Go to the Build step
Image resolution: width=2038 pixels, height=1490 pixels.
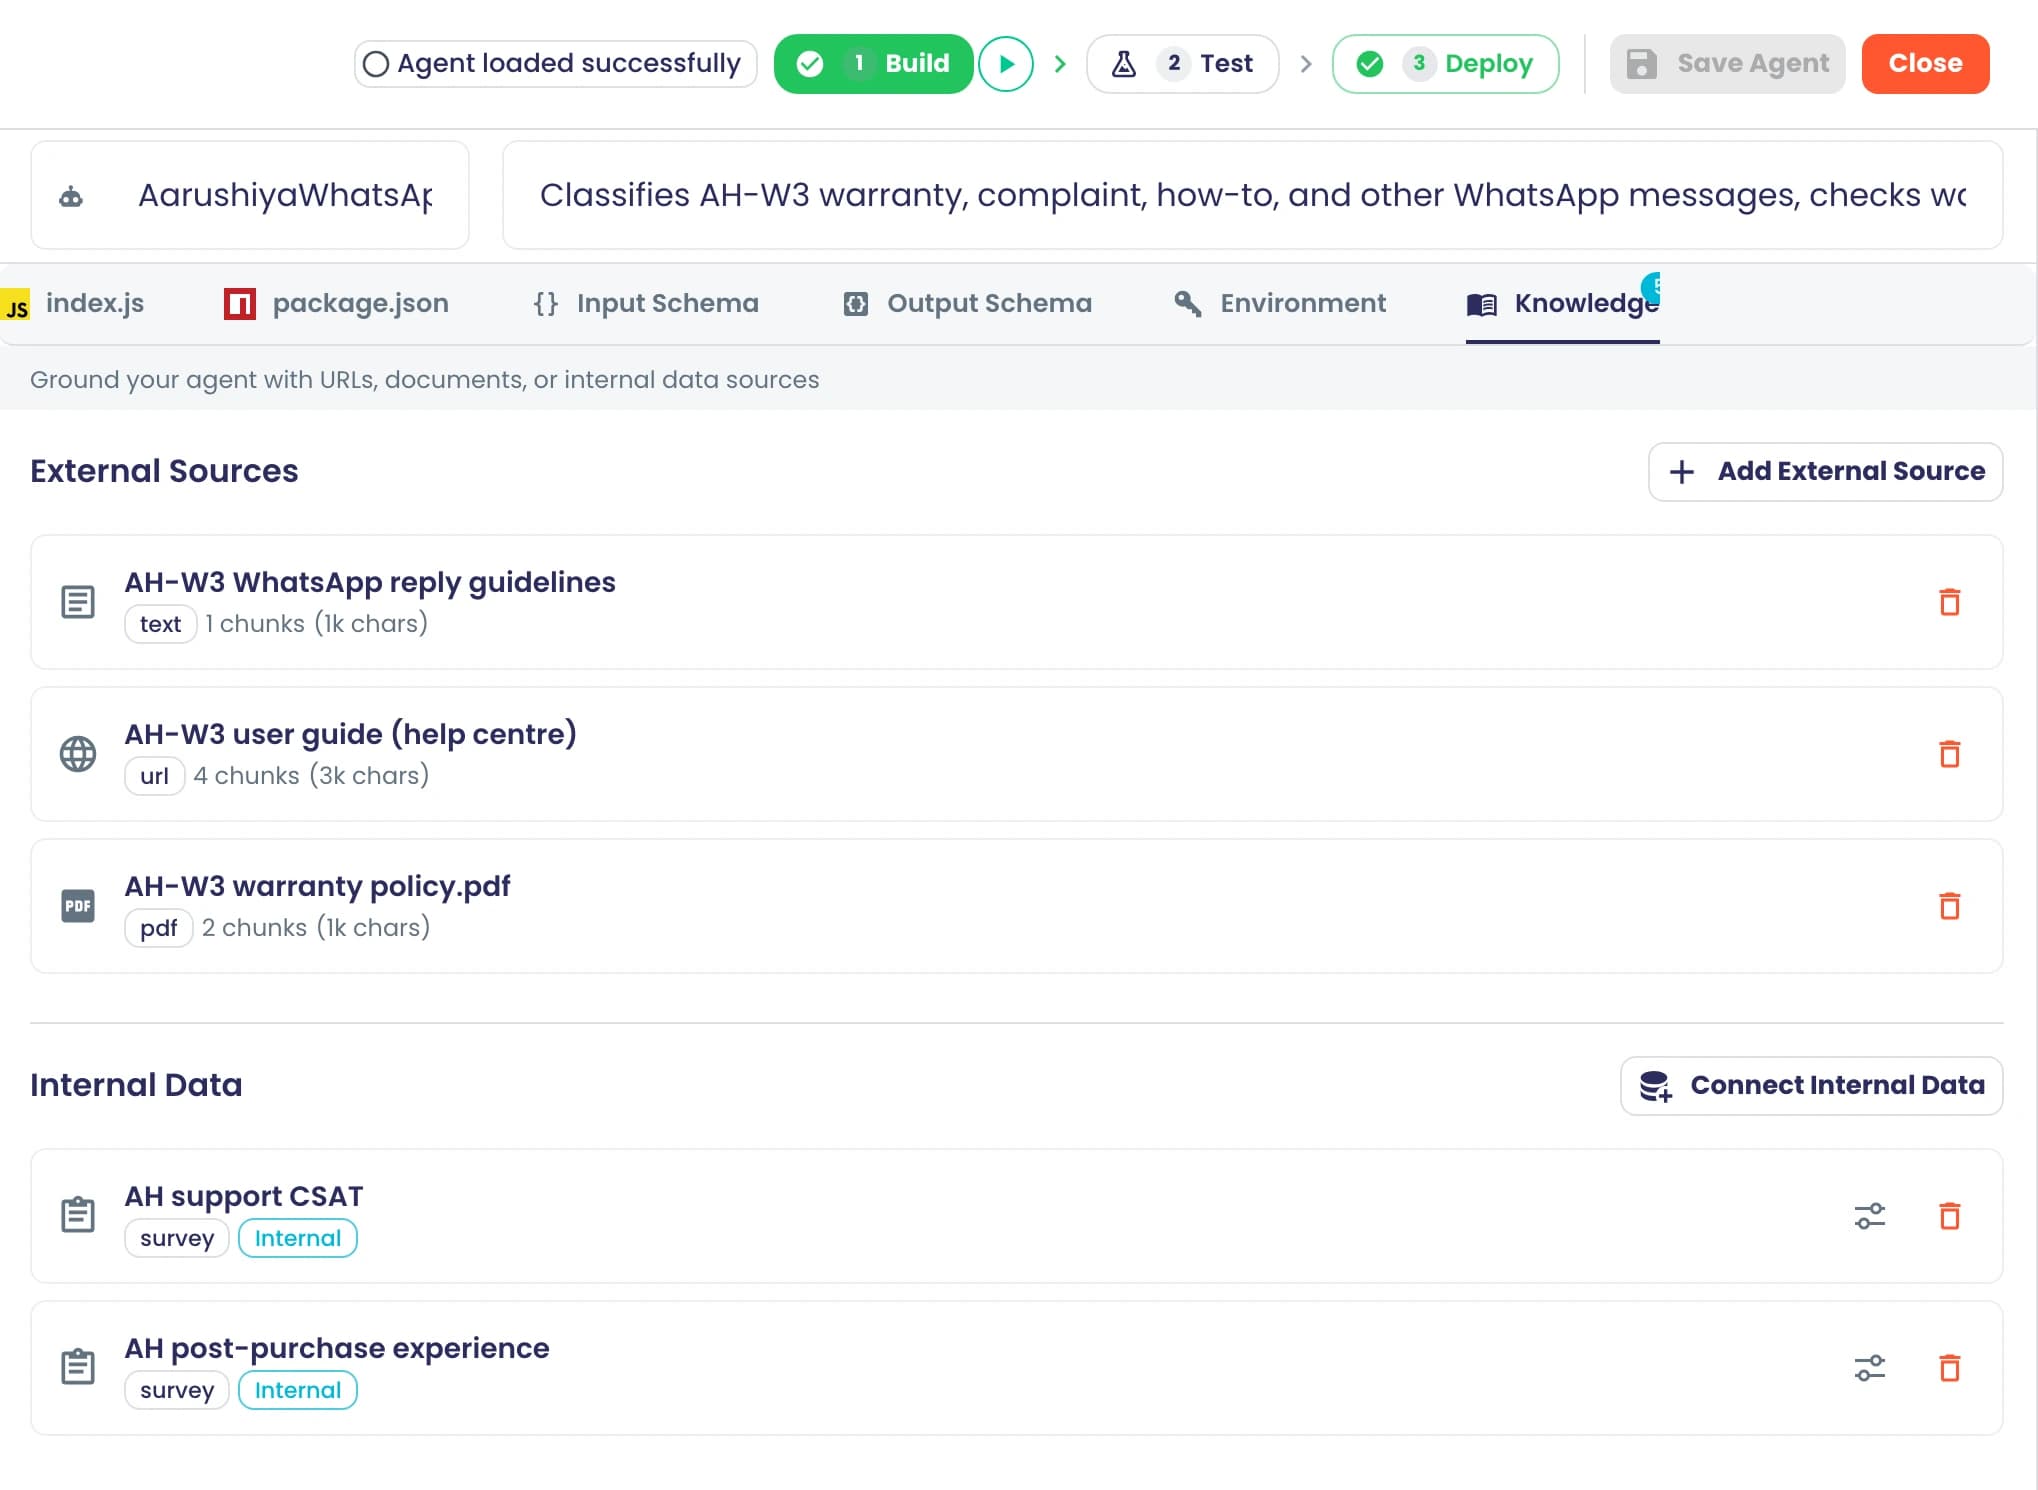pos(873,64)
